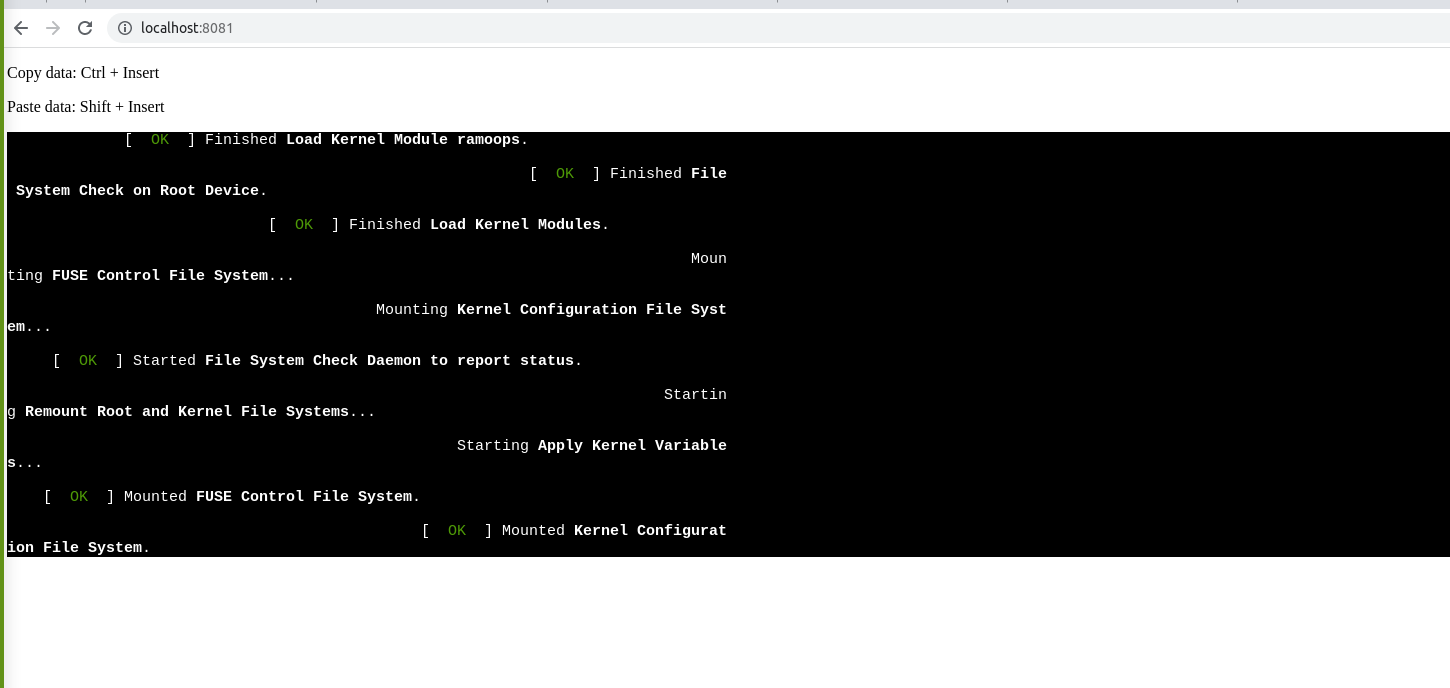Focus the address bar showing localhost:8081
Viewport: 1450px width, 688px height.
point(780,28)
